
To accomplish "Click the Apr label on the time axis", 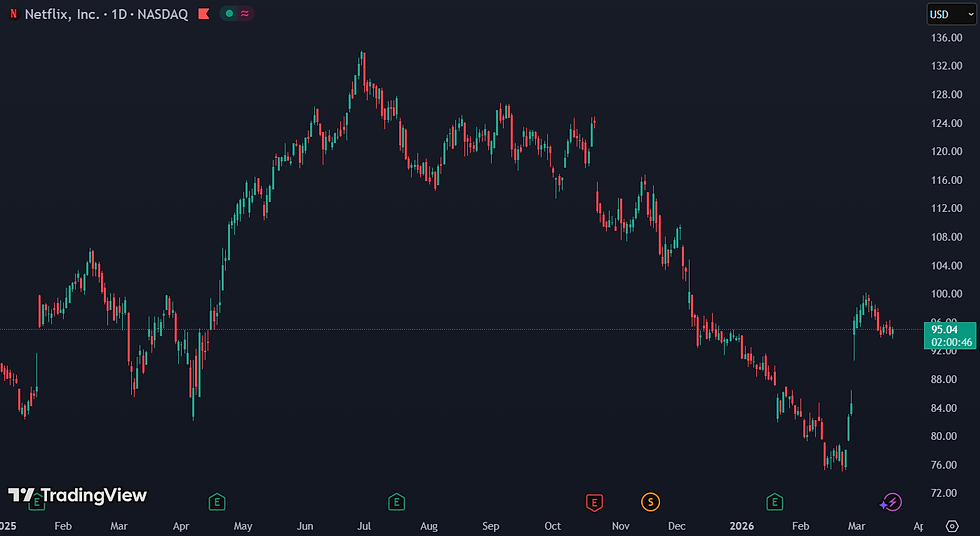I will click(181, 526).
